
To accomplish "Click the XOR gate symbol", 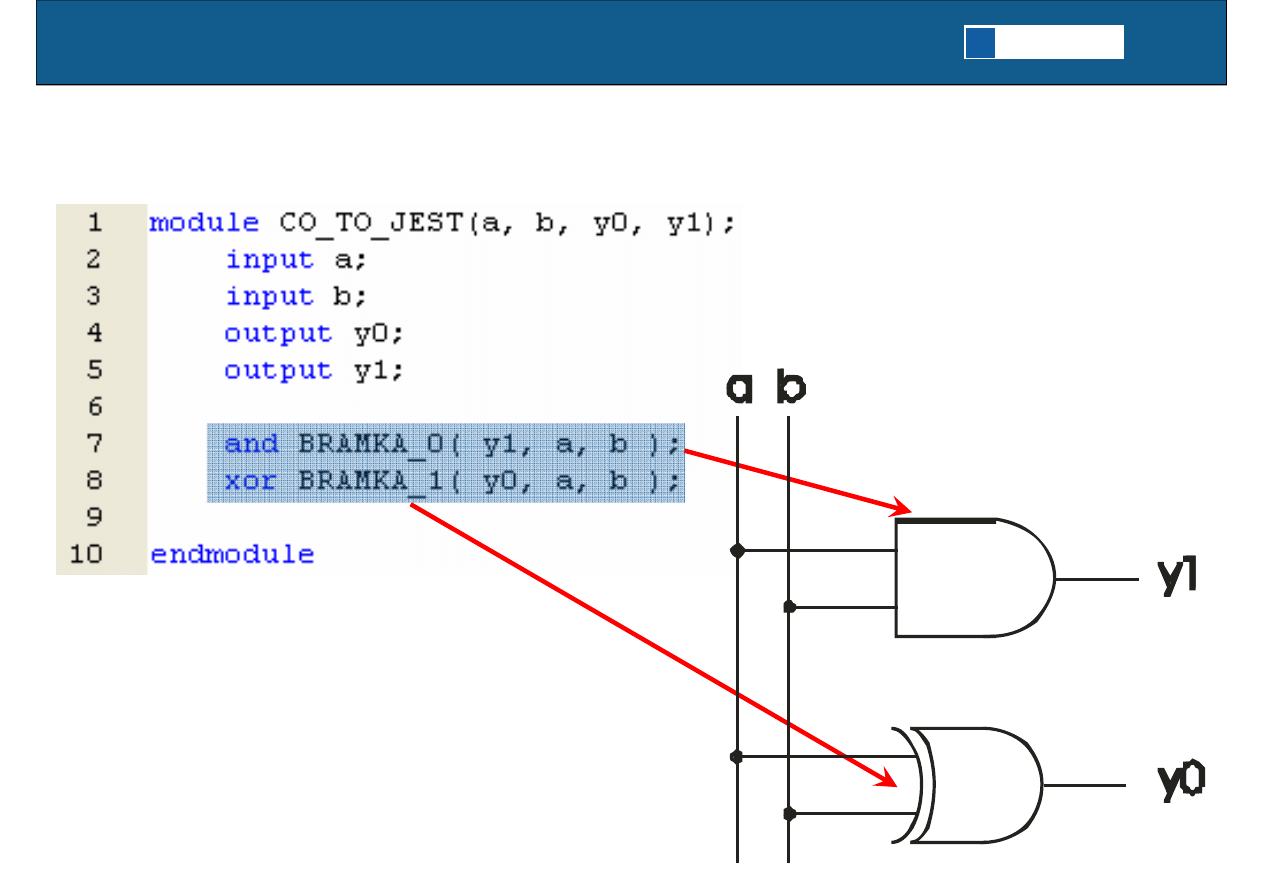I will pos(980,786).
